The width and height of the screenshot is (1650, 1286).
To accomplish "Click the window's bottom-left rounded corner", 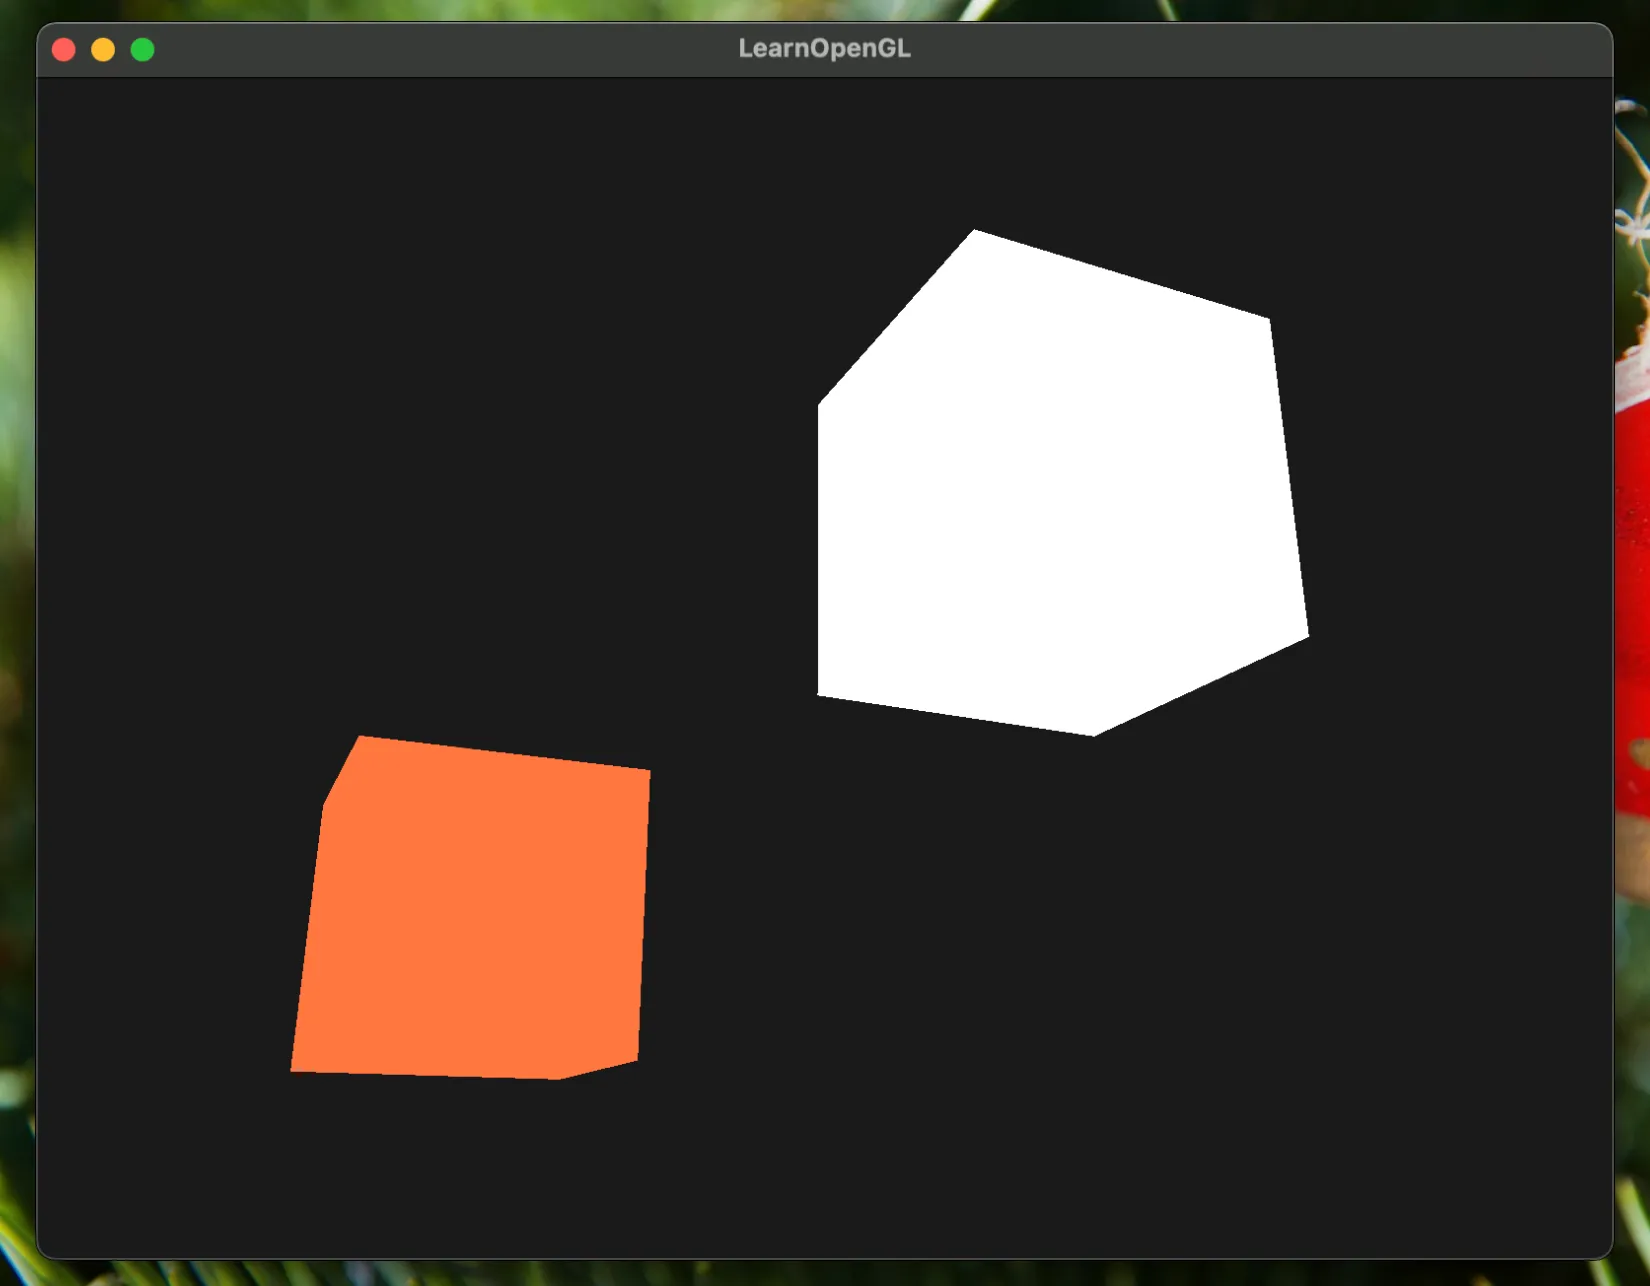I will pyautogui.click(x=44, y=1251).
